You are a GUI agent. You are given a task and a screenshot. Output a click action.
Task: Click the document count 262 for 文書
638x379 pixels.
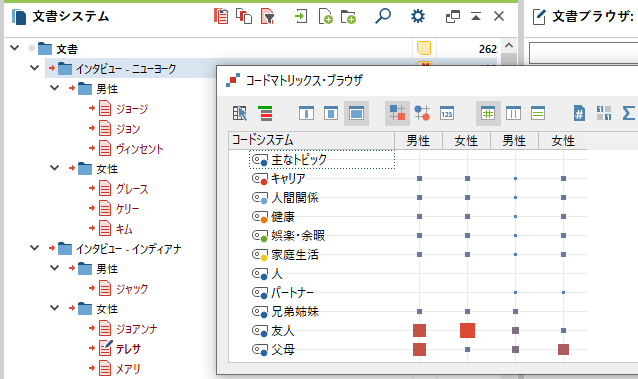(488, 49)
